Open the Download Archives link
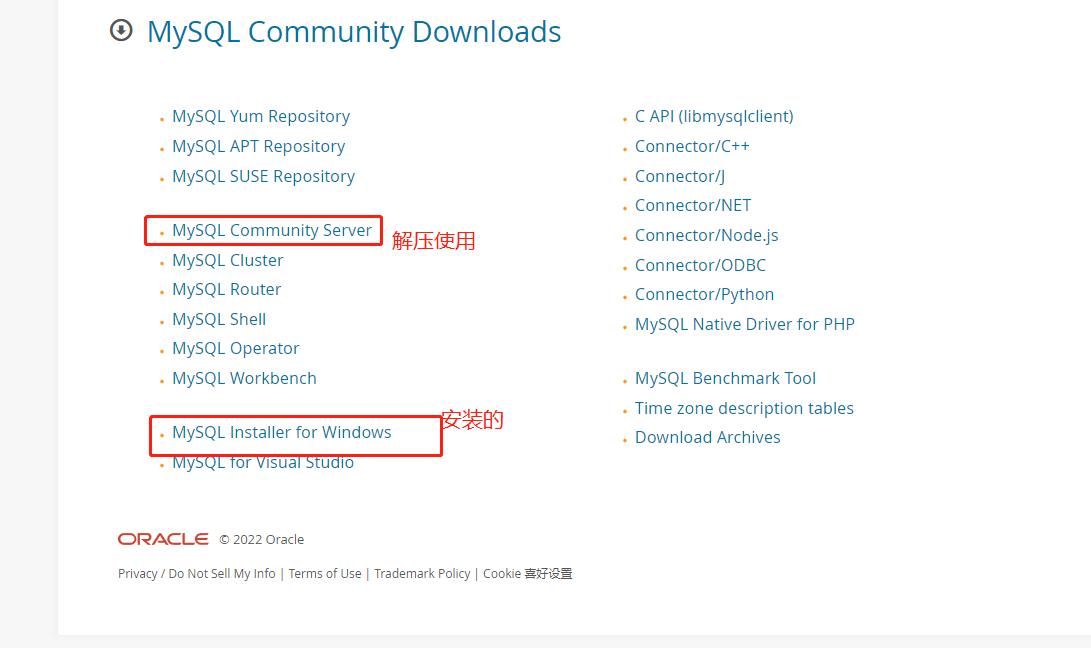This screenshot has width=1091, height=648. pyautogui.click(x=708, y=438)
